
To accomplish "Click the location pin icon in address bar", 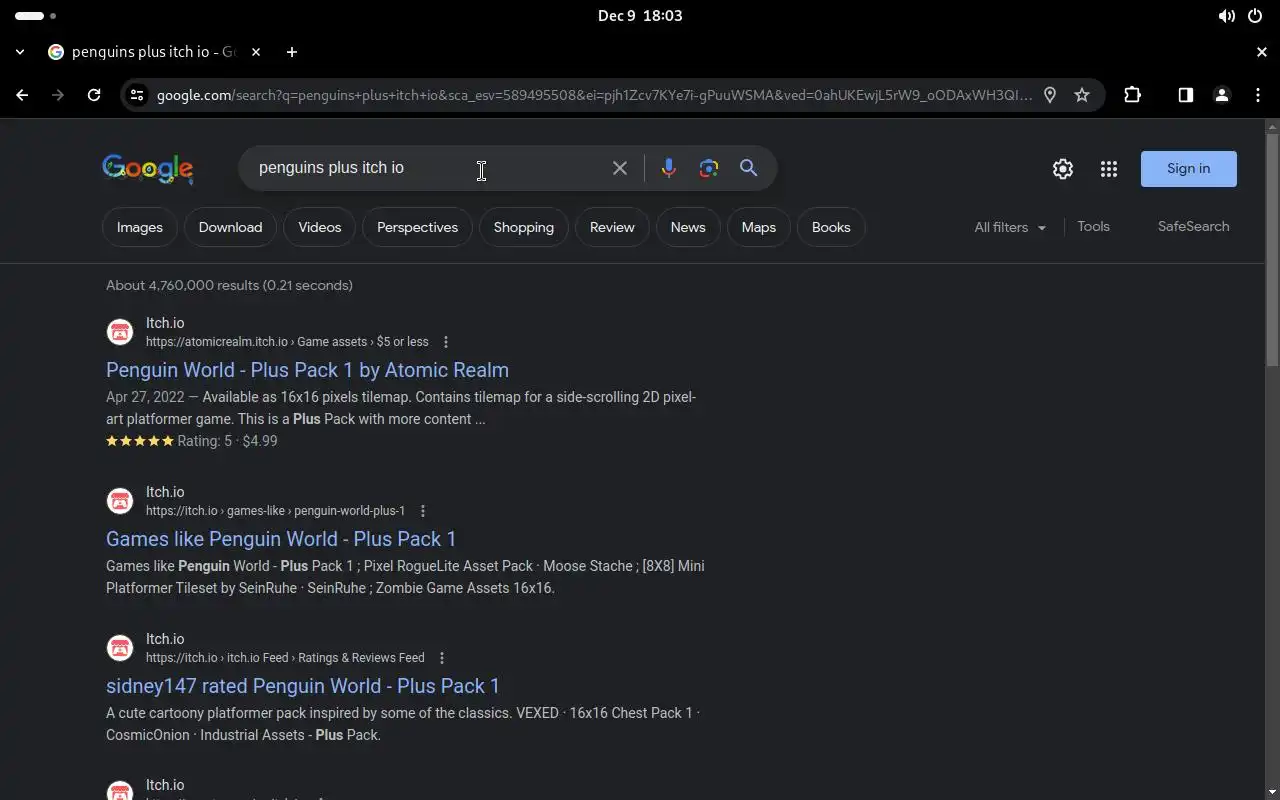I will tap(1050, 95).
